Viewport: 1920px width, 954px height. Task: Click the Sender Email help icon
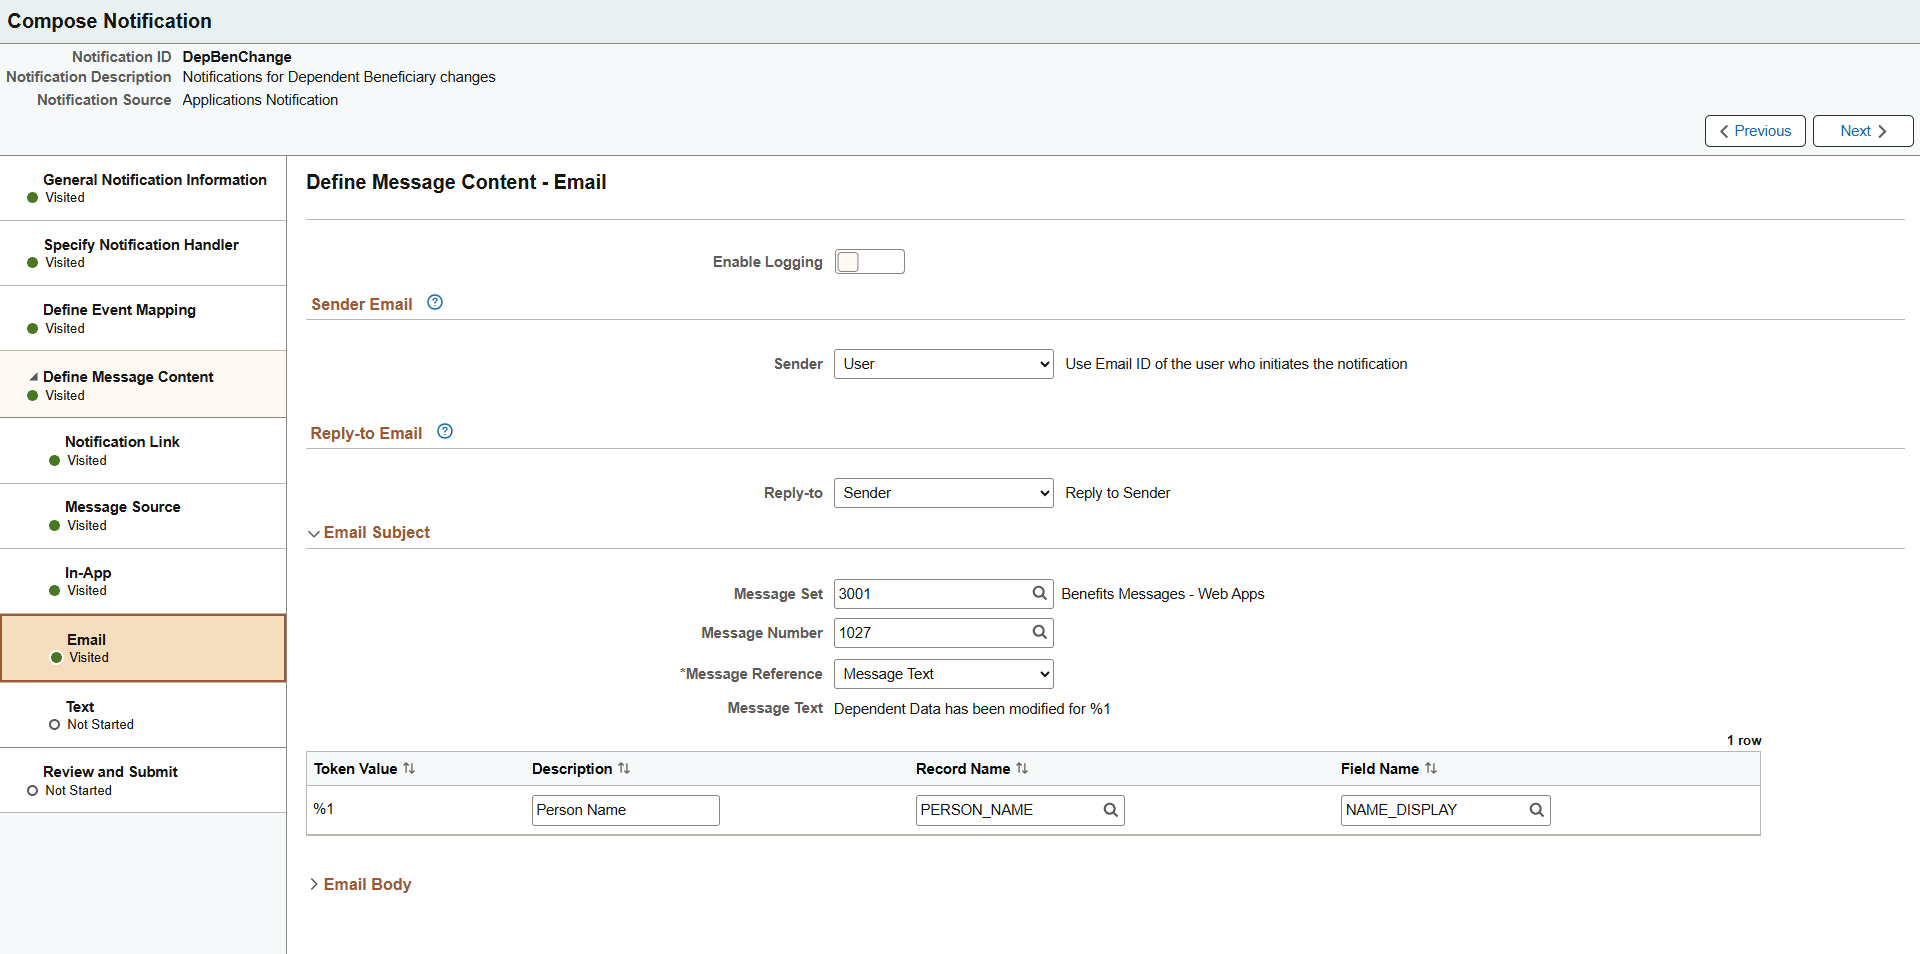pos(434,302)
